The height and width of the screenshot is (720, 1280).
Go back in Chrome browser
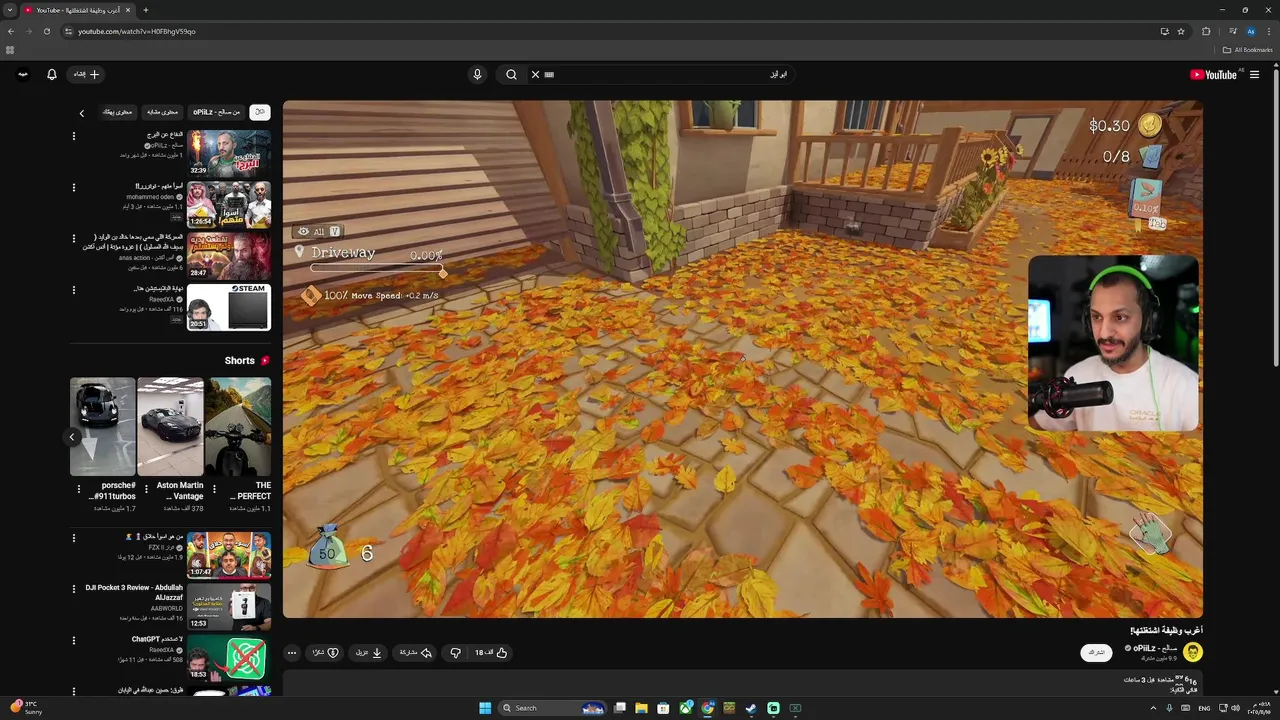11,31
